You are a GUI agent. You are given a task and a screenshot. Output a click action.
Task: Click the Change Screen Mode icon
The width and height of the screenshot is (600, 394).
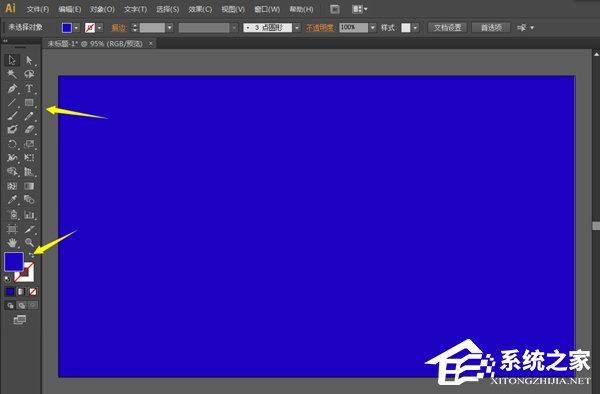[x=20, y=320]
